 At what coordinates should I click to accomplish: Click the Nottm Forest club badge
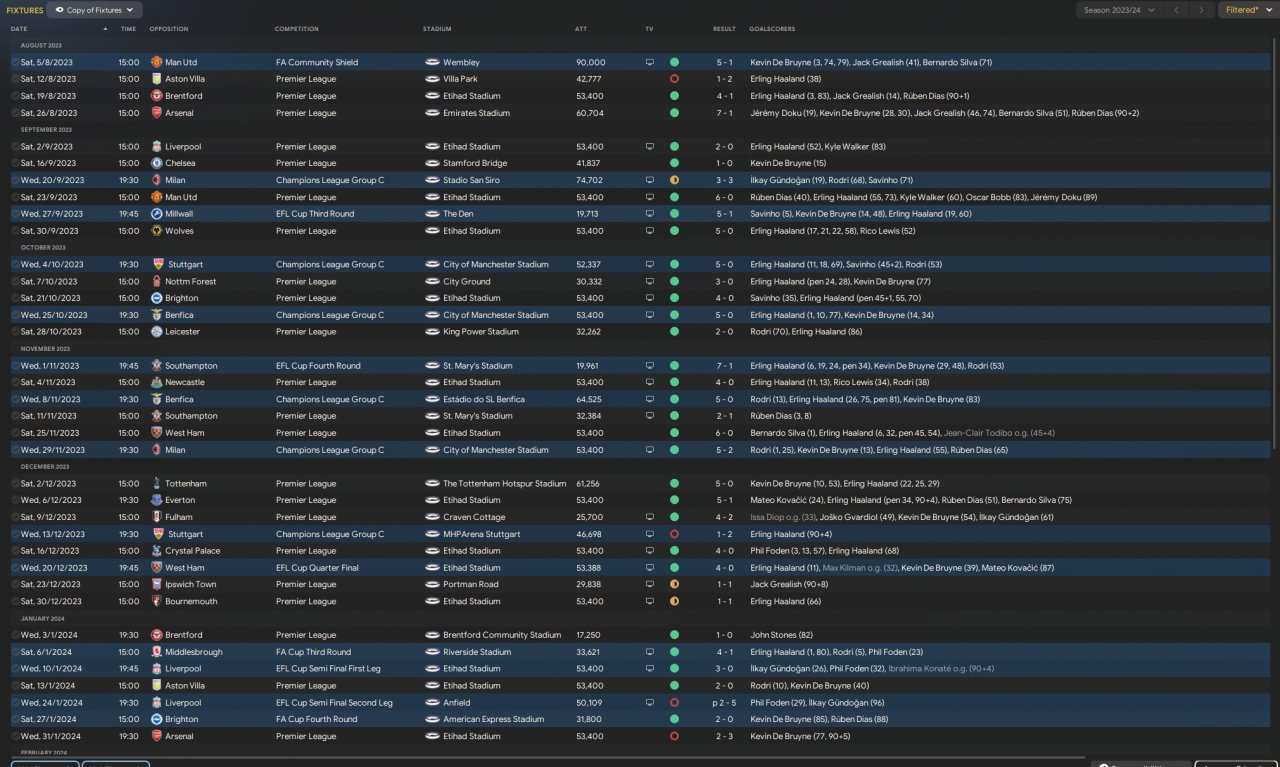click(x=156, y=281)
